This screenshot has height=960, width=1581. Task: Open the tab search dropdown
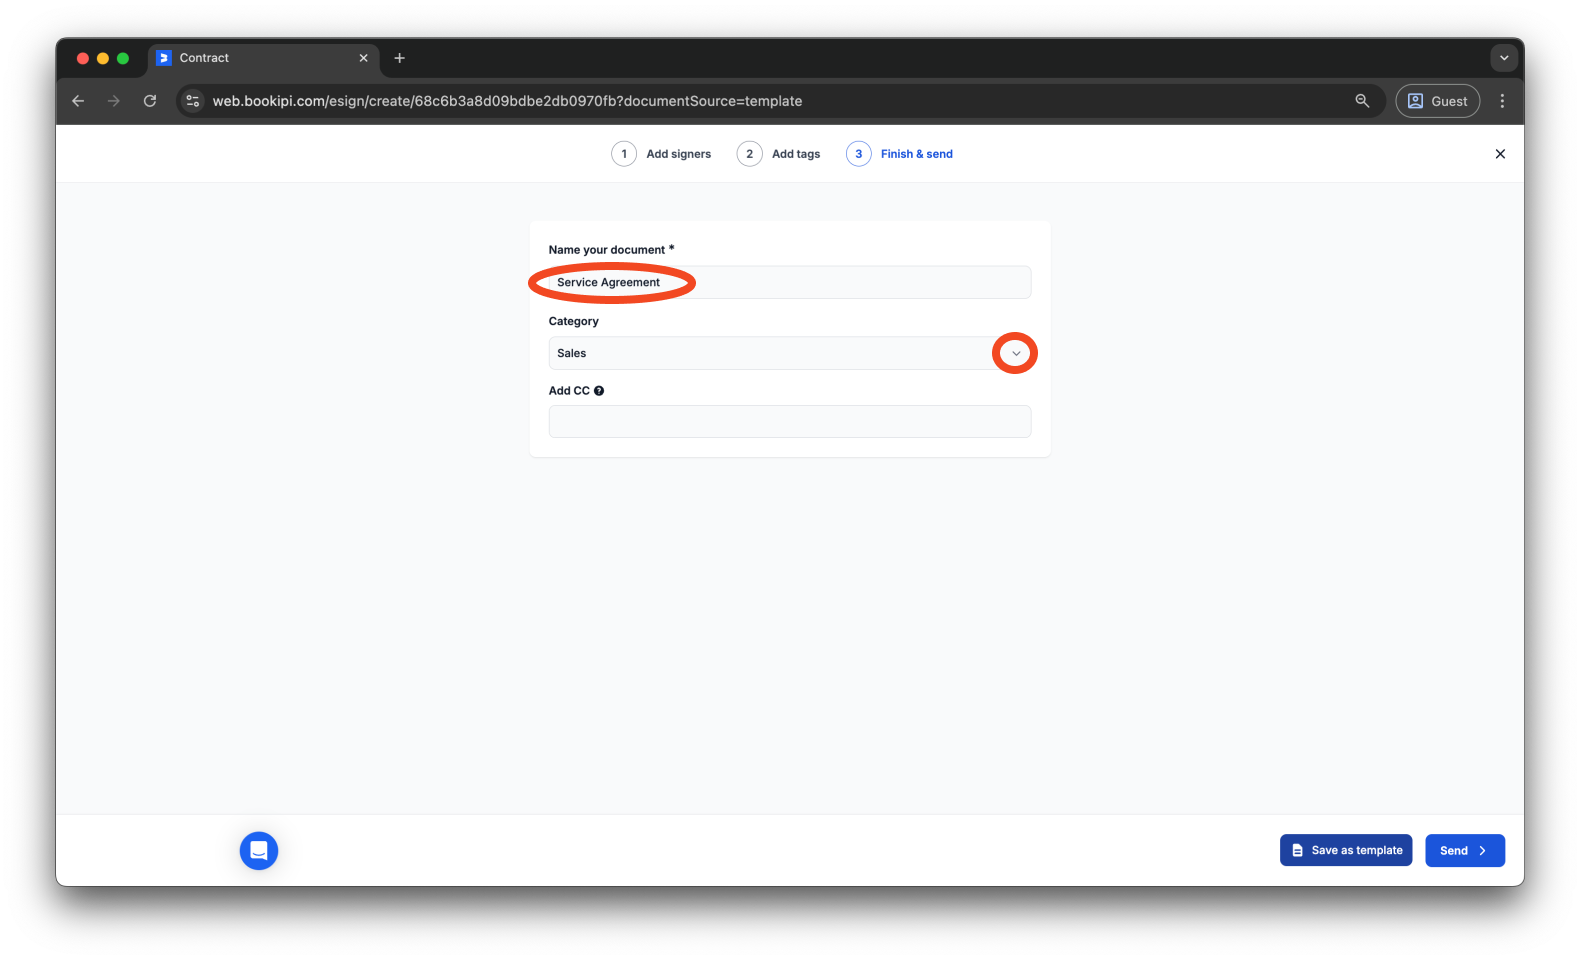1504,58
